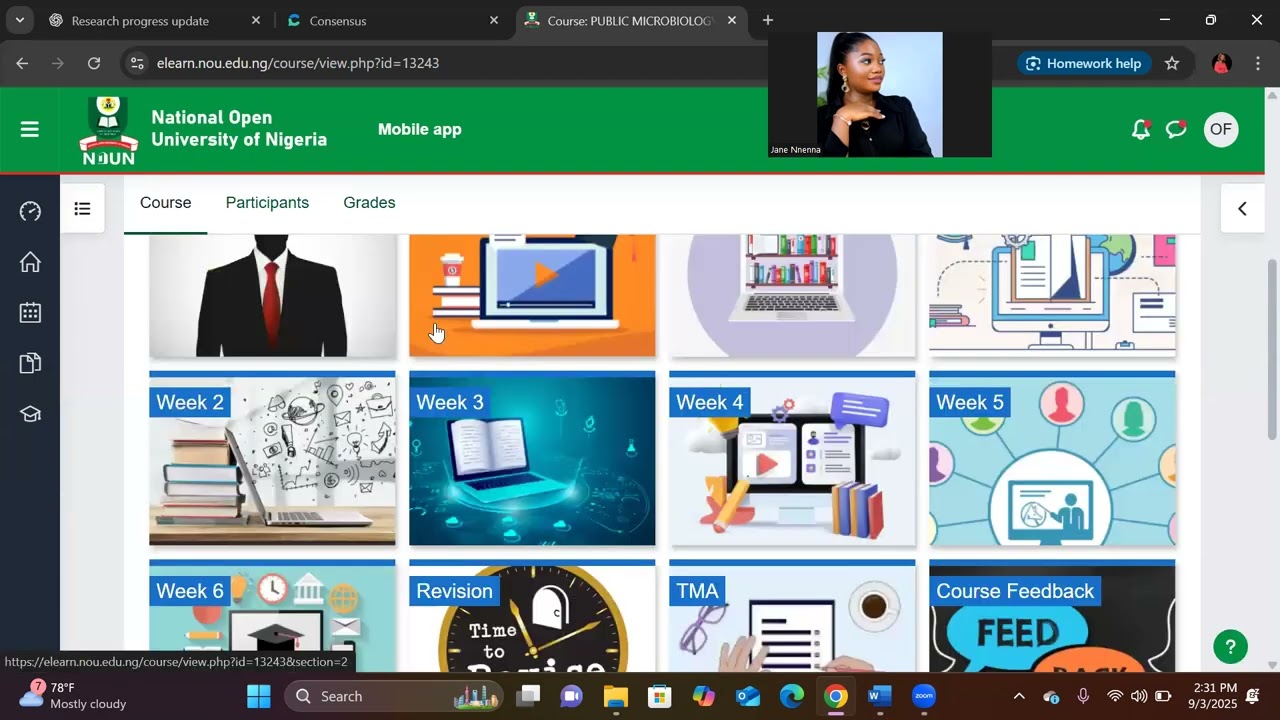The image size is (1280, 720).
Task: Open the volume speaker tray icon
Action: (1138, 696)
